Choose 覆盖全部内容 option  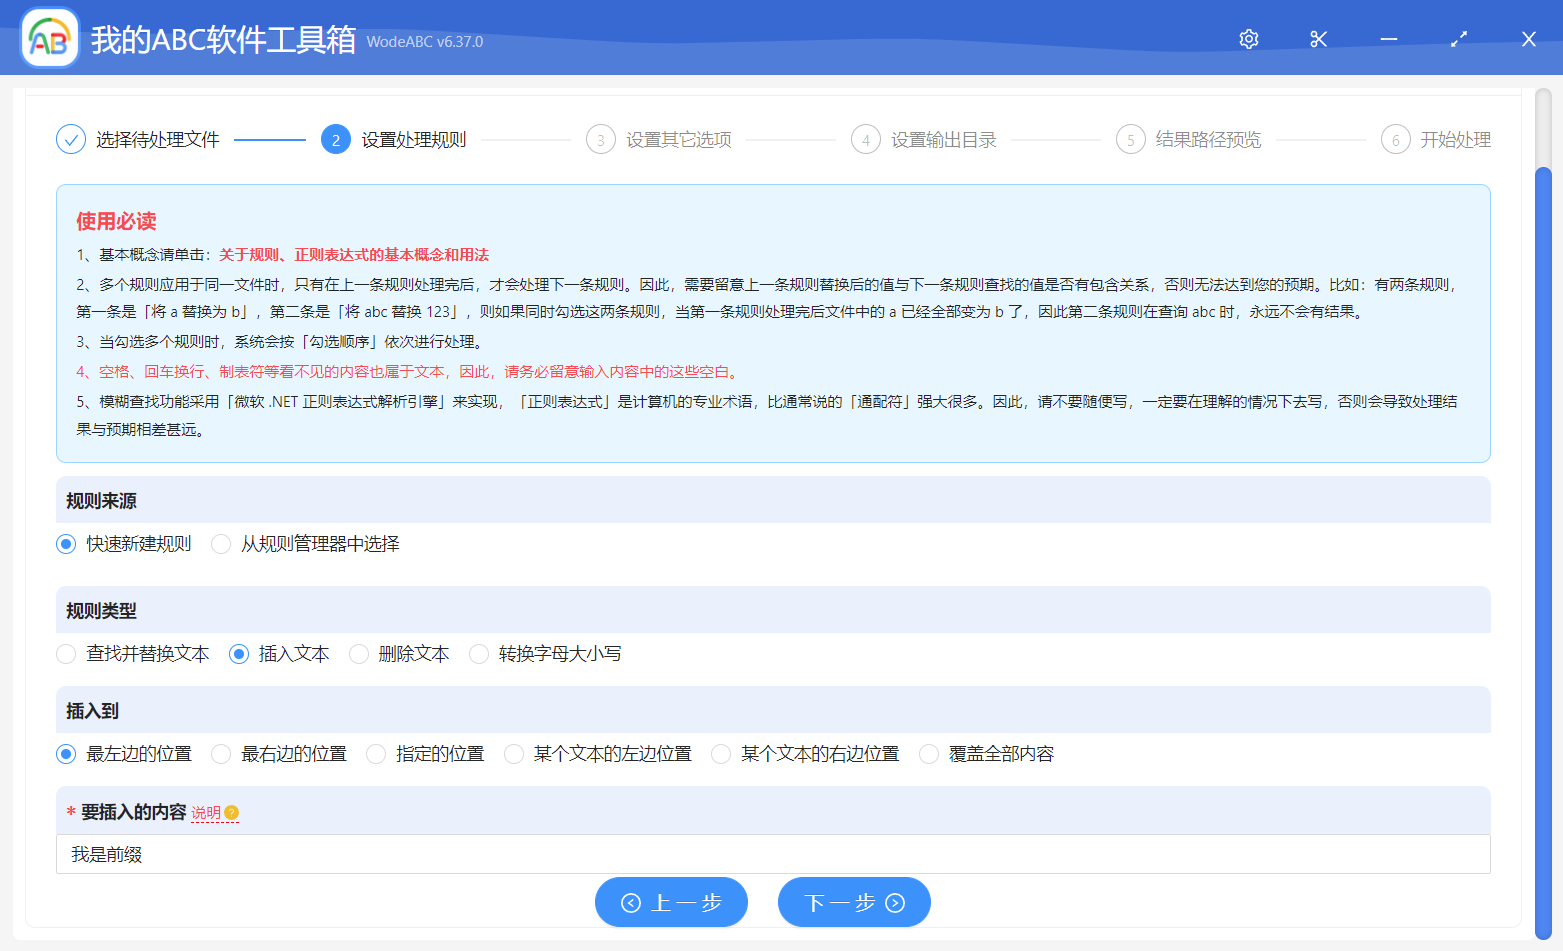tap(929, 754)
